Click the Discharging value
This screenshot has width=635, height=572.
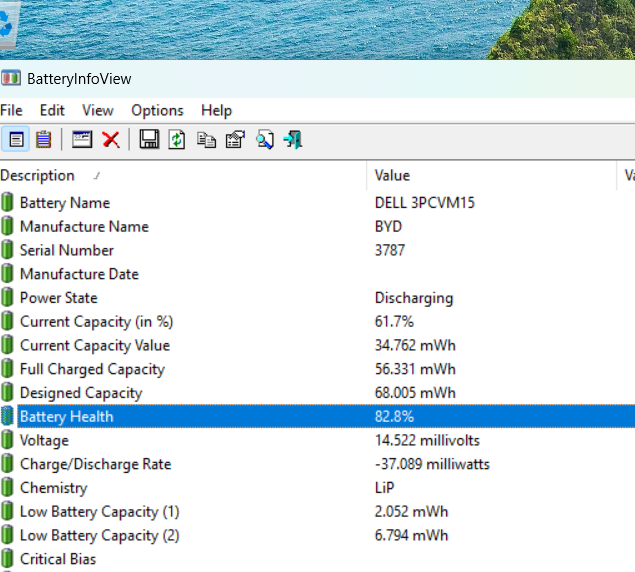(x=414, y=298)
